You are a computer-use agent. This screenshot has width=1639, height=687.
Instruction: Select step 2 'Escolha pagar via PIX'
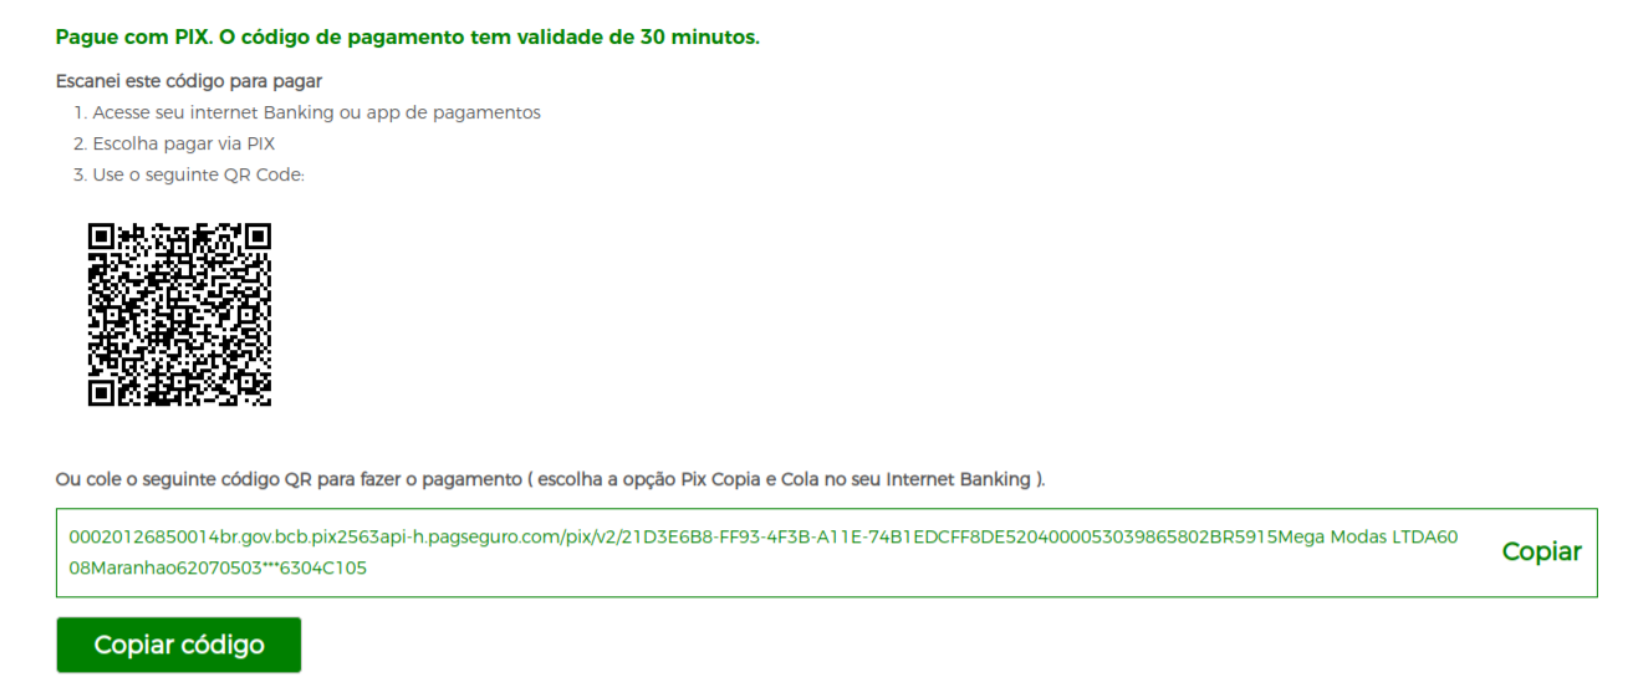pyautogui.click(x=174, y=144)
